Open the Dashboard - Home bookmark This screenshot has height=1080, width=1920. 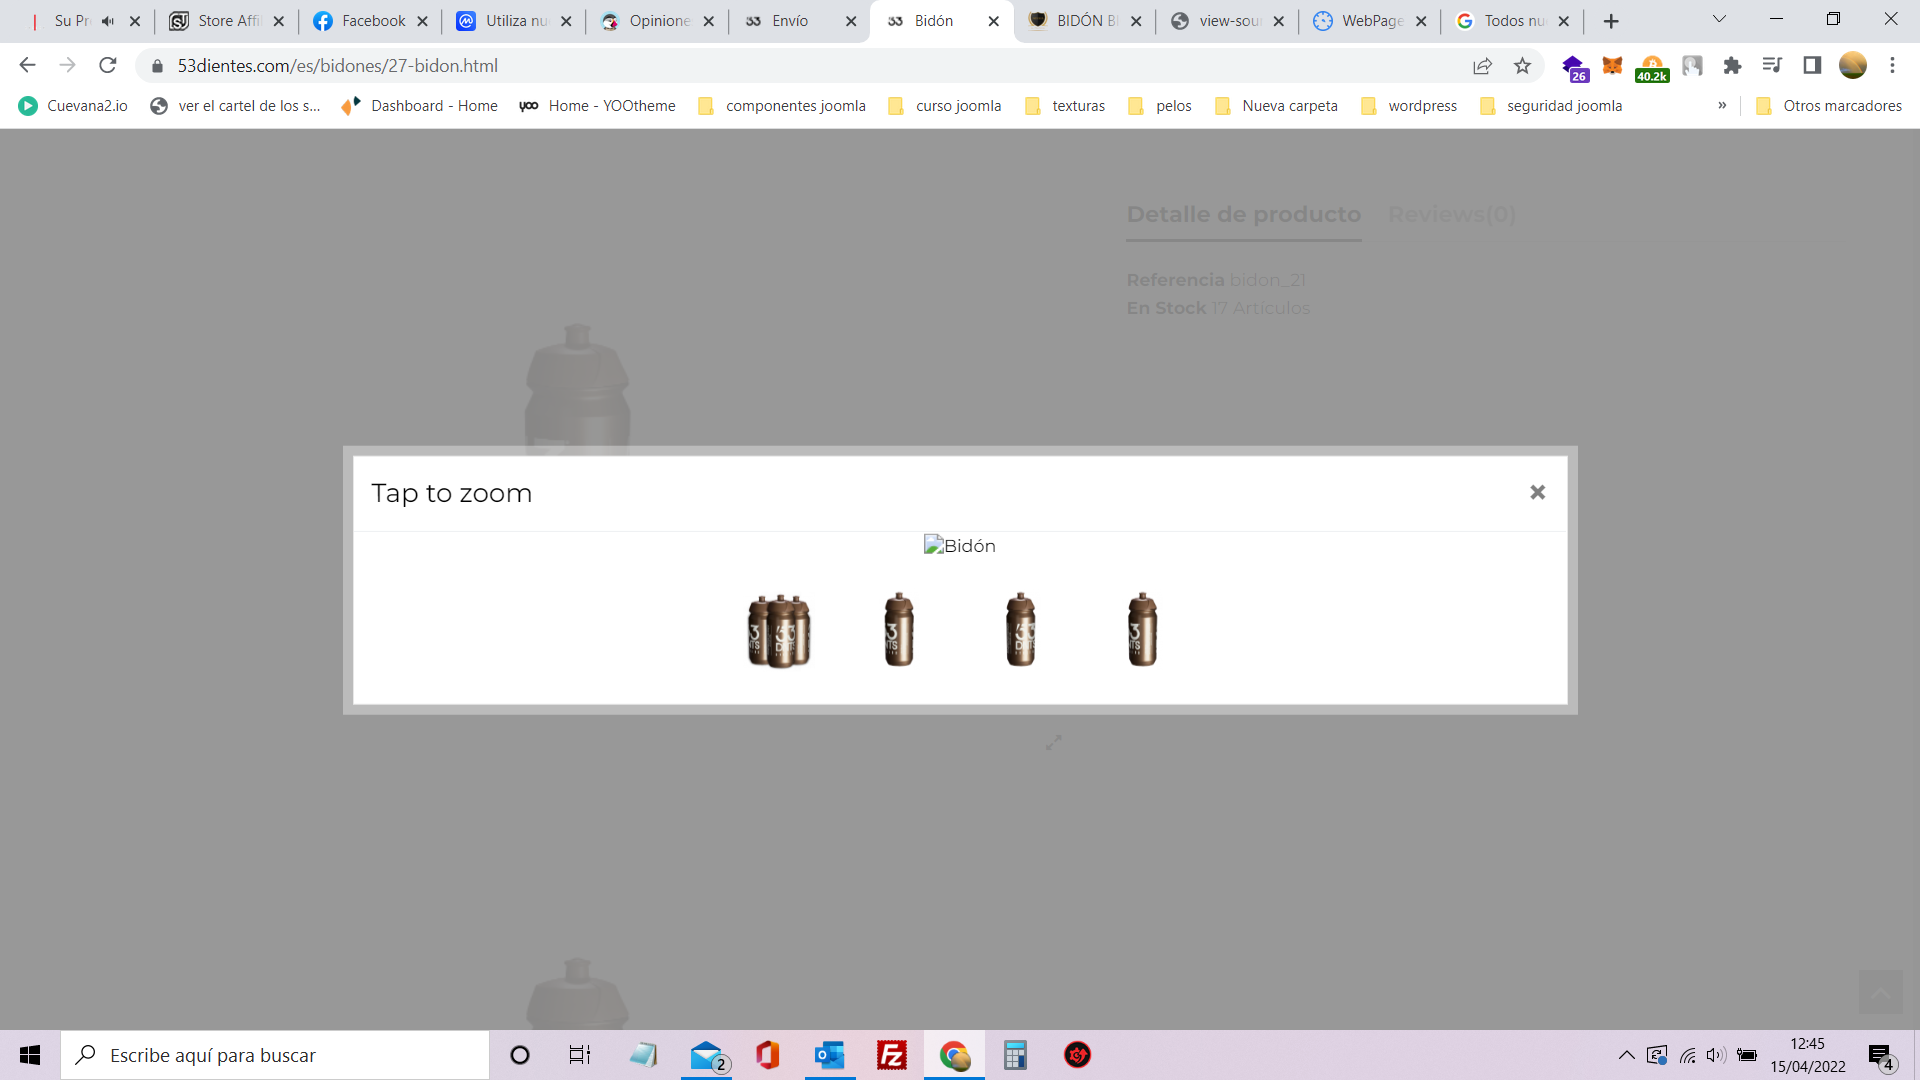click(x=419, y=106)
